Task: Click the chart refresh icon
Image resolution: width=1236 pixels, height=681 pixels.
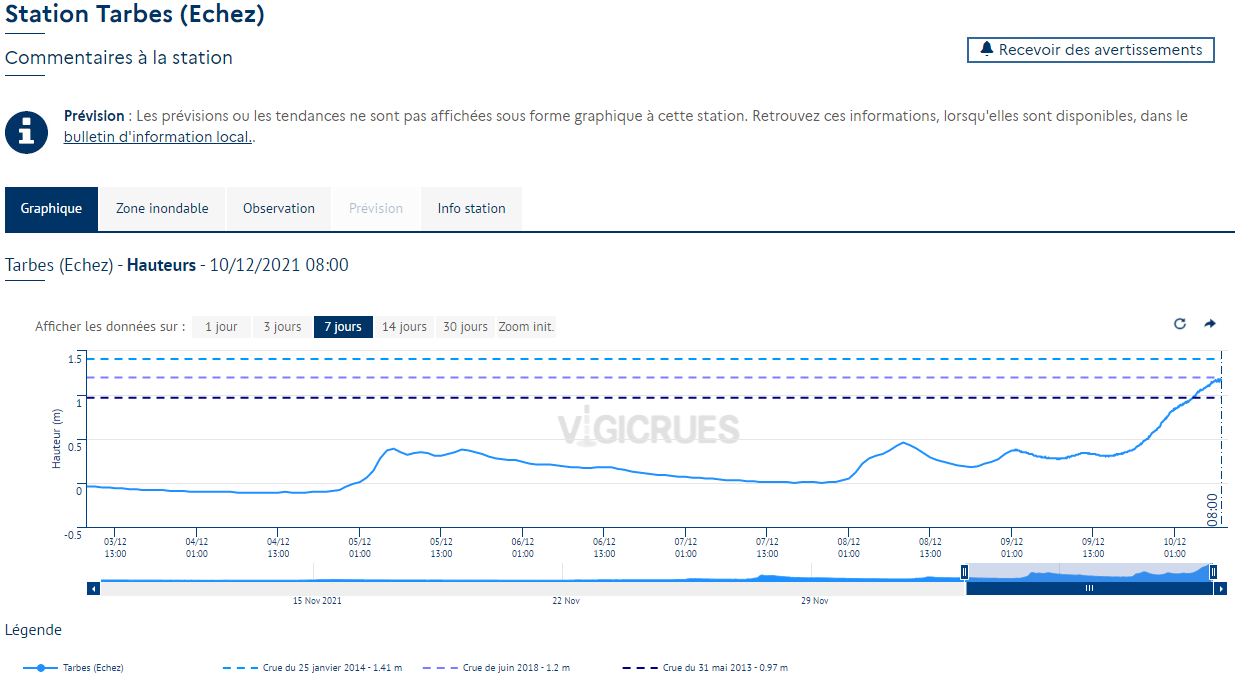Action: [x=1180, y=324]
